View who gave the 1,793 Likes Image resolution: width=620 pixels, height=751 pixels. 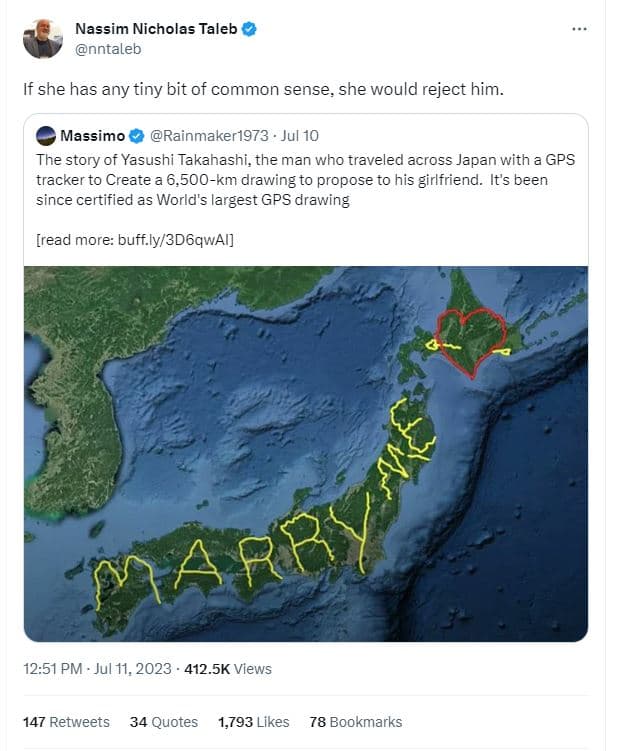253,721
